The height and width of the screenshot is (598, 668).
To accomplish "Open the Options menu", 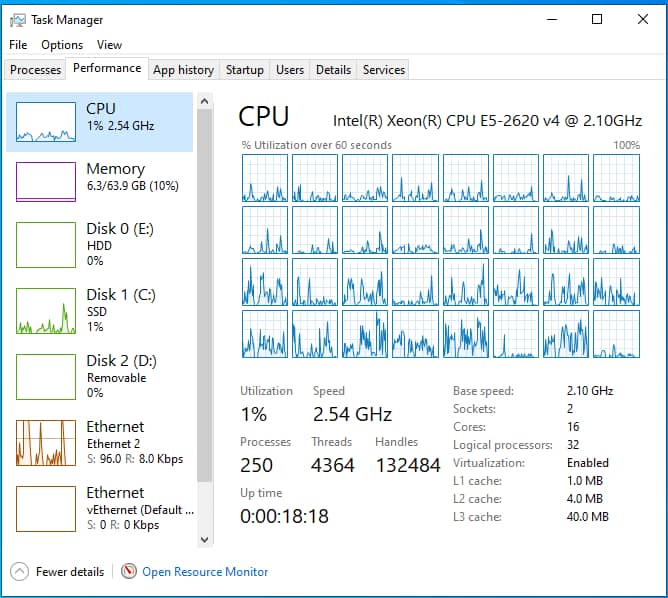I will tap(62, 45).
